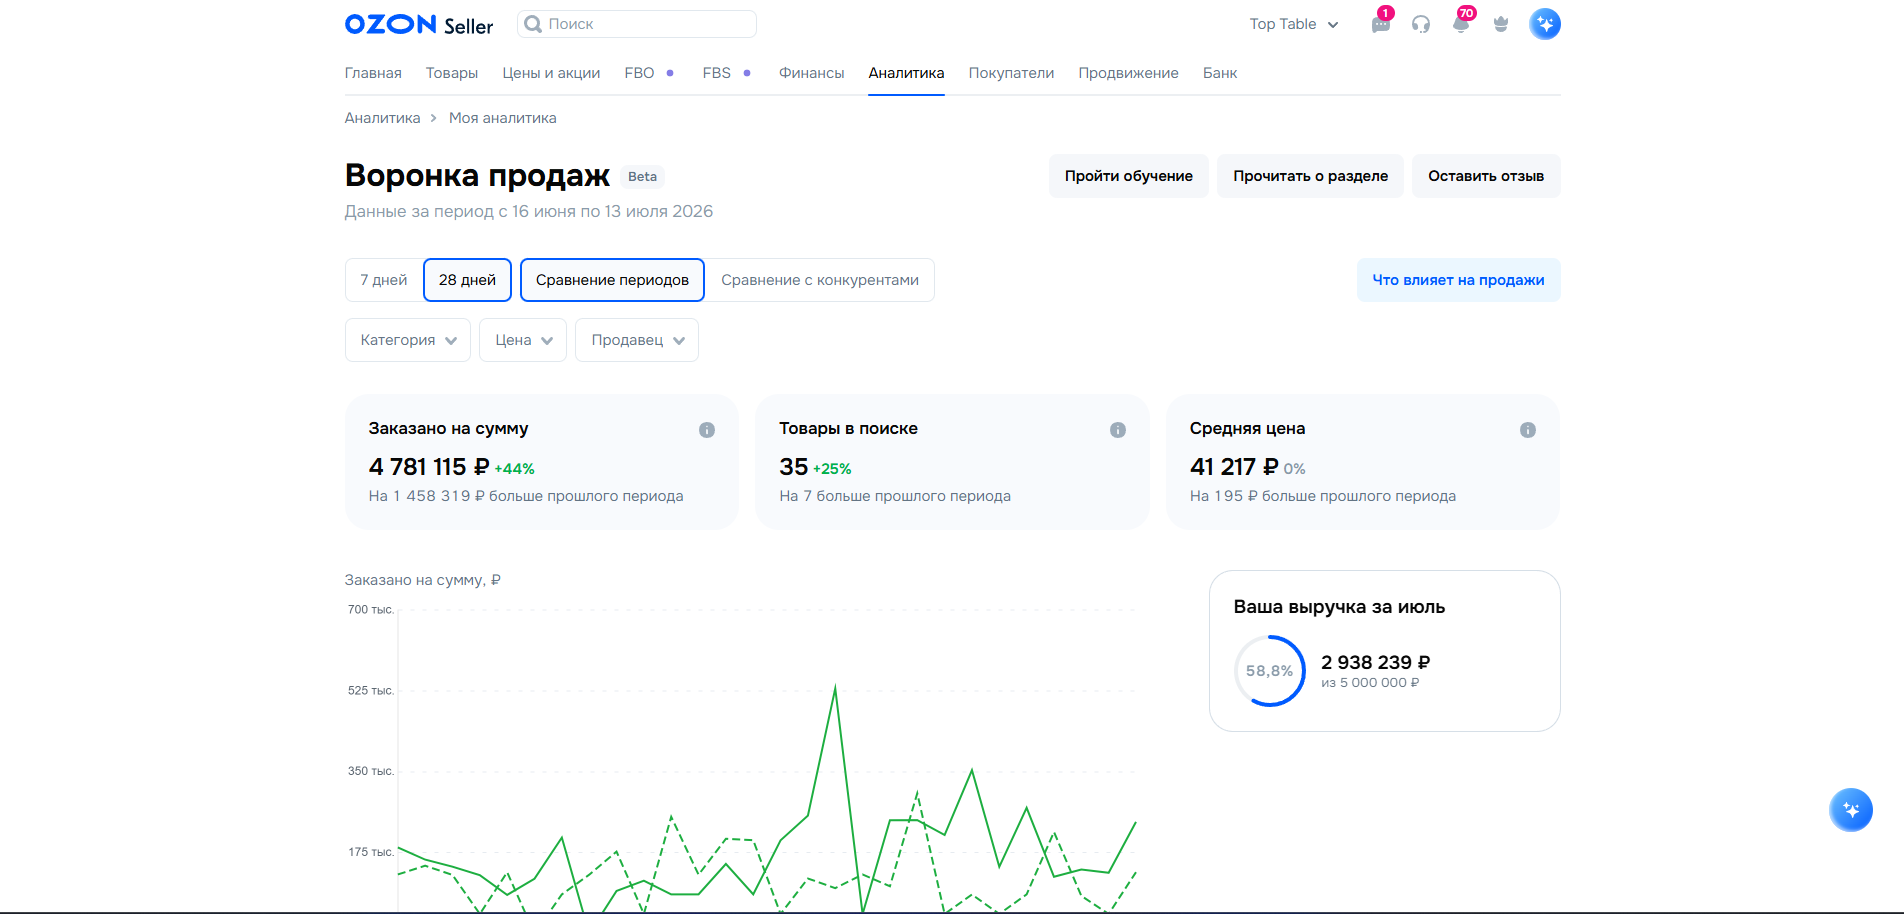Go to Аналитика breadcrumb link
The width and height of the screenshot is (1904, 914).
[382, 118]
